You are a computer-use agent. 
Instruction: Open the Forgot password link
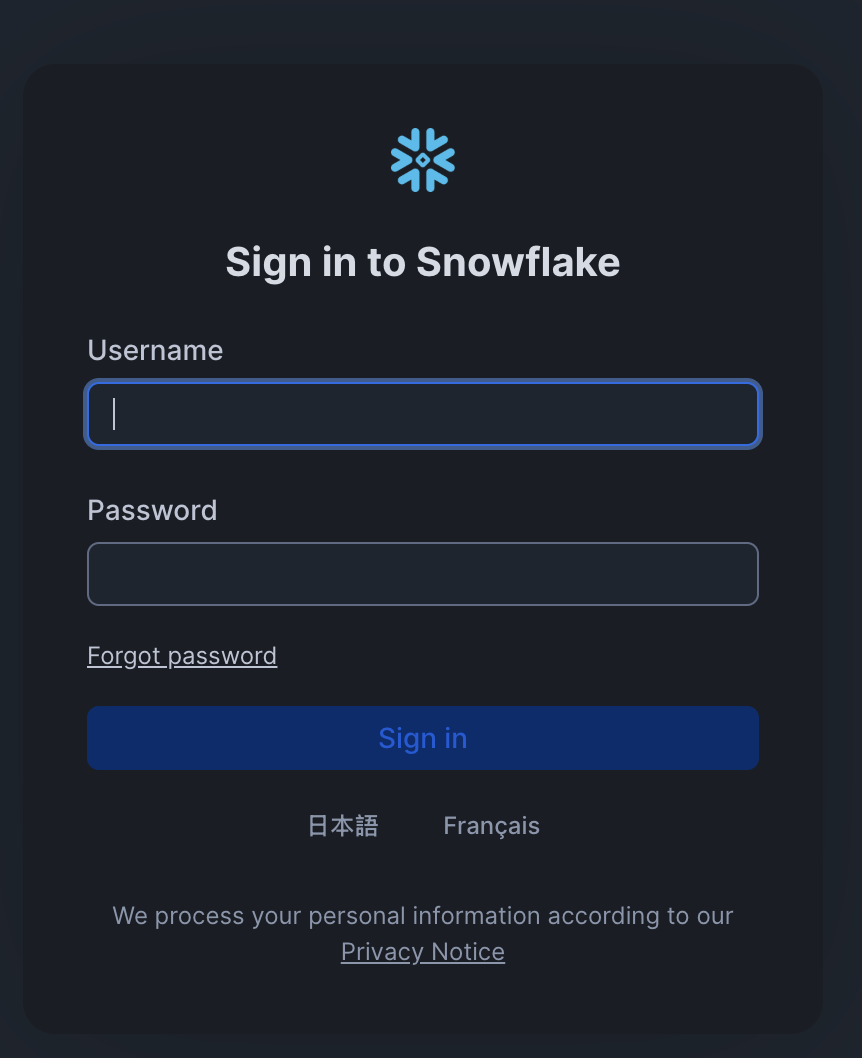click(182, 656)
